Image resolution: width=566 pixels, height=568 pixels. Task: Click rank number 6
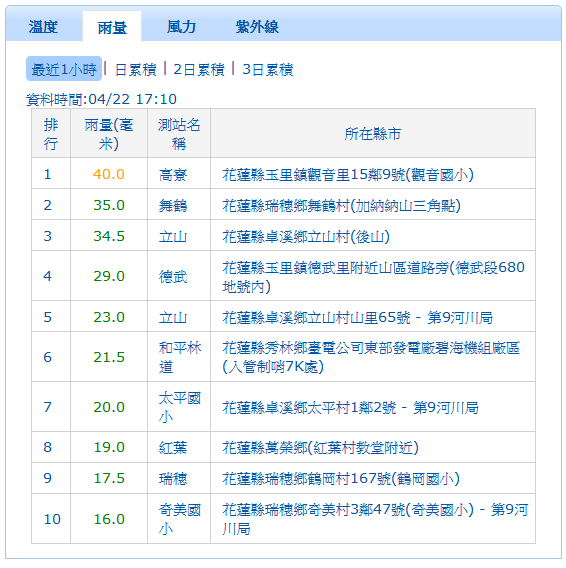pos(47,358)
